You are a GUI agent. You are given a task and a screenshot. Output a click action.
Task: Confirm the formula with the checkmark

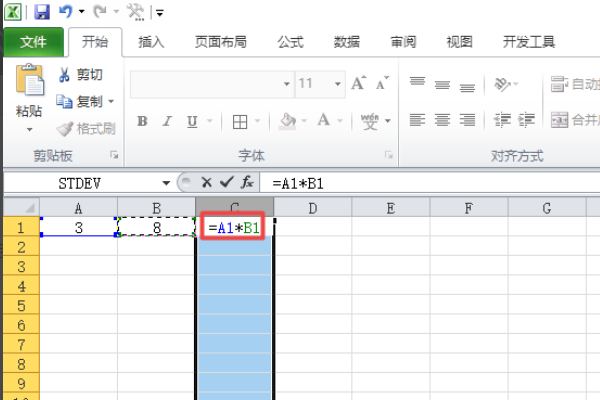[x=227, y=182]
